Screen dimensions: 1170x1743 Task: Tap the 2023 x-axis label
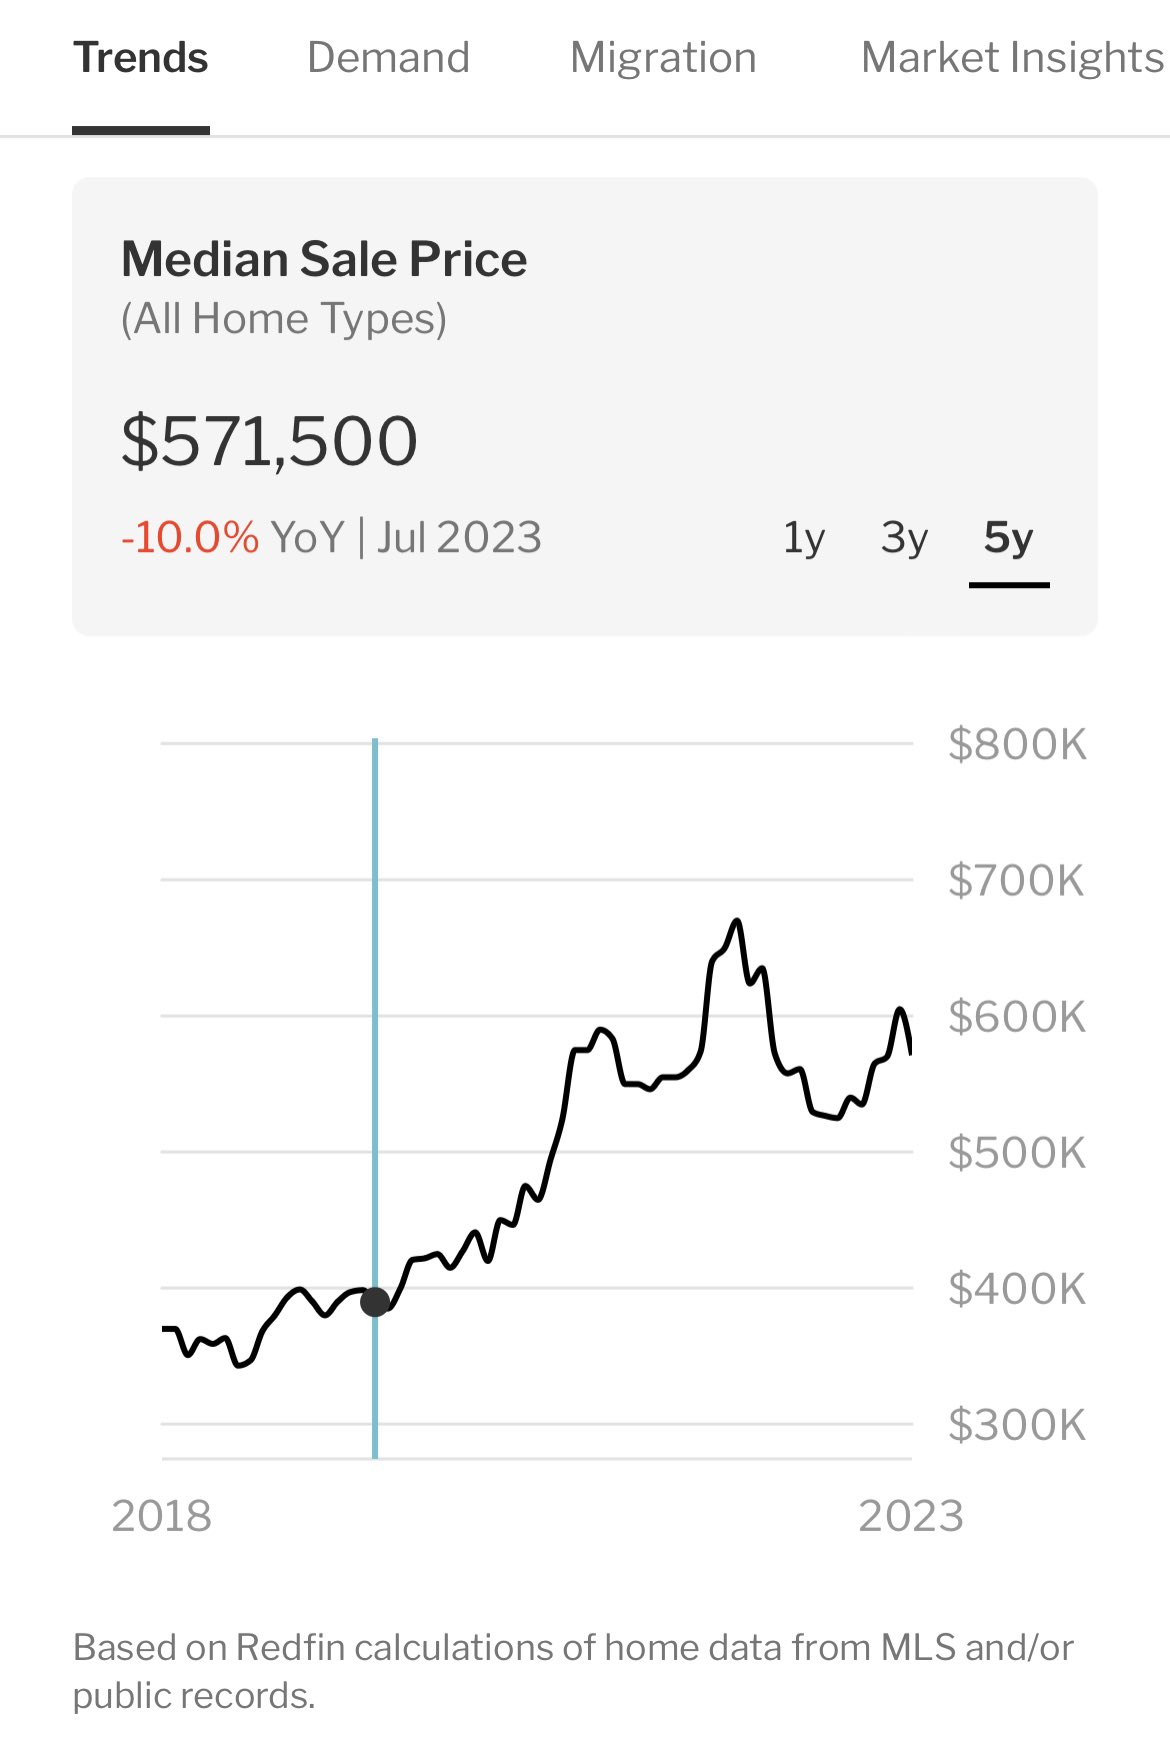pos(910,1516)
